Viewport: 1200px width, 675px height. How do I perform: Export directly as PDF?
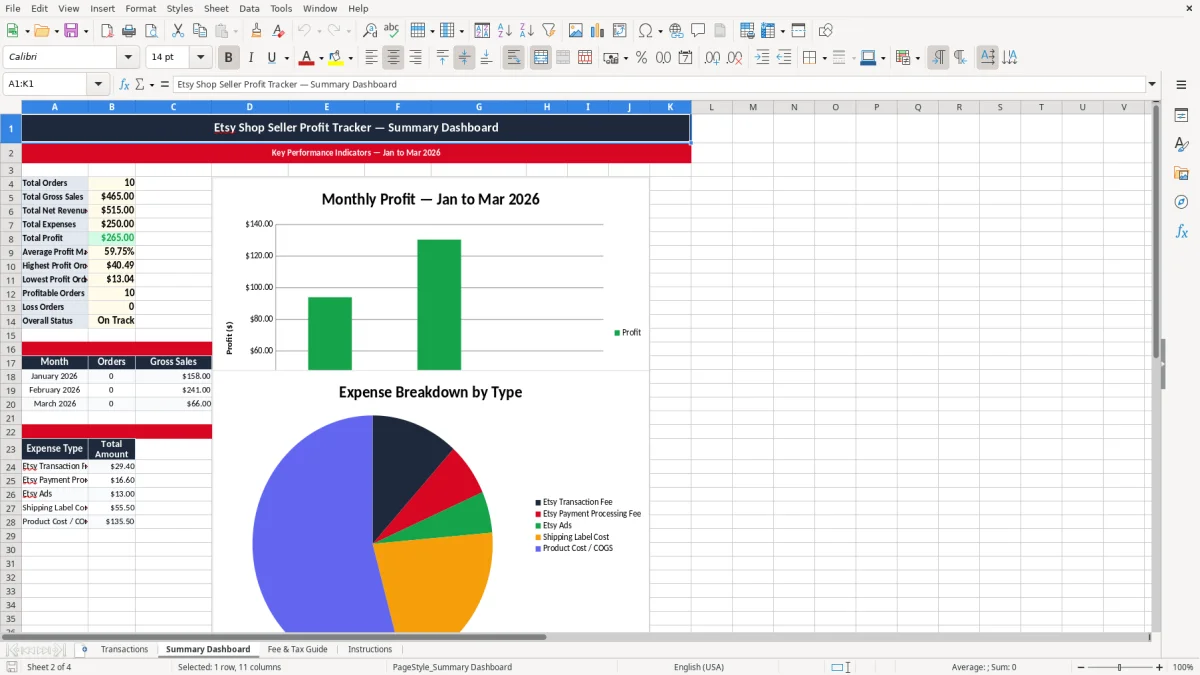pos(107,31)
